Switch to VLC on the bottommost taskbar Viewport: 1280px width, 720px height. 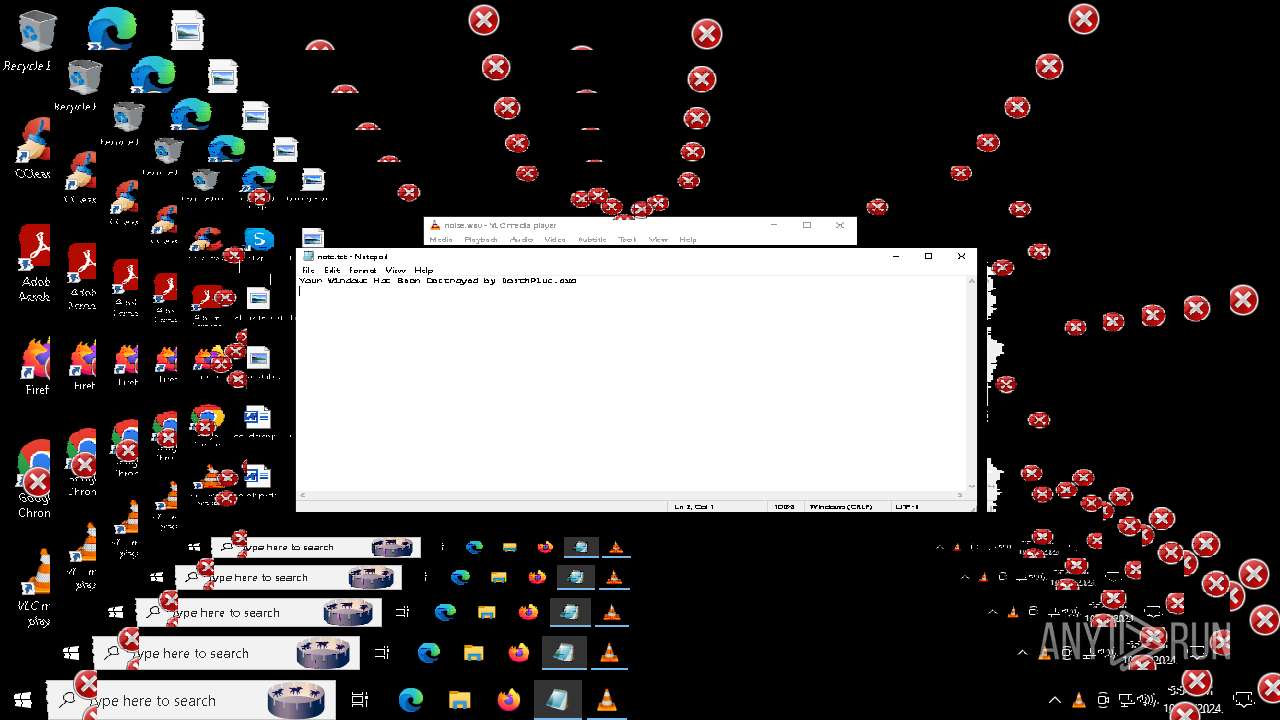click(606, 701)
